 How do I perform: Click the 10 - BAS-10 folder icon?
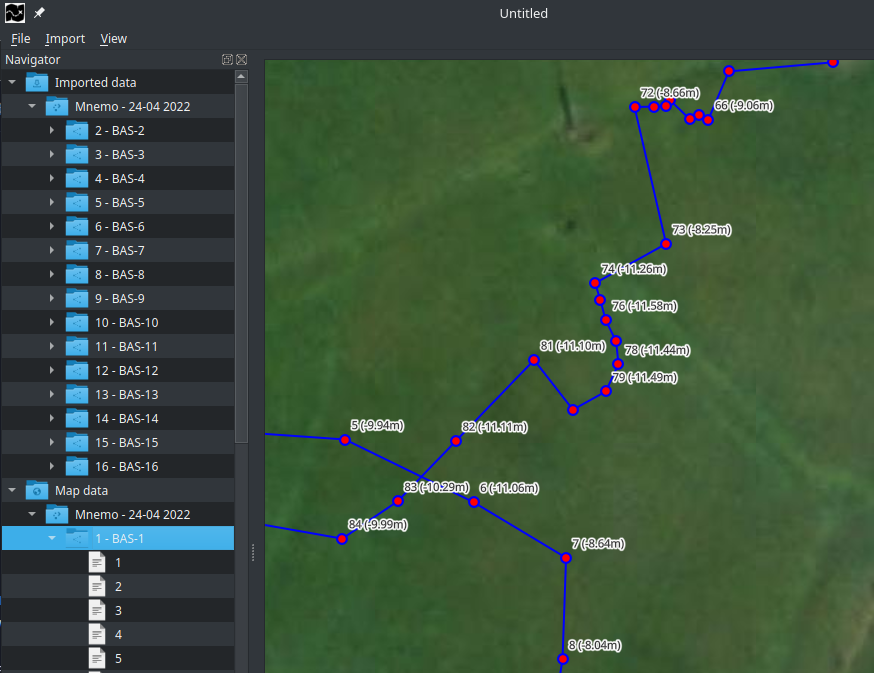coord(77,322)
